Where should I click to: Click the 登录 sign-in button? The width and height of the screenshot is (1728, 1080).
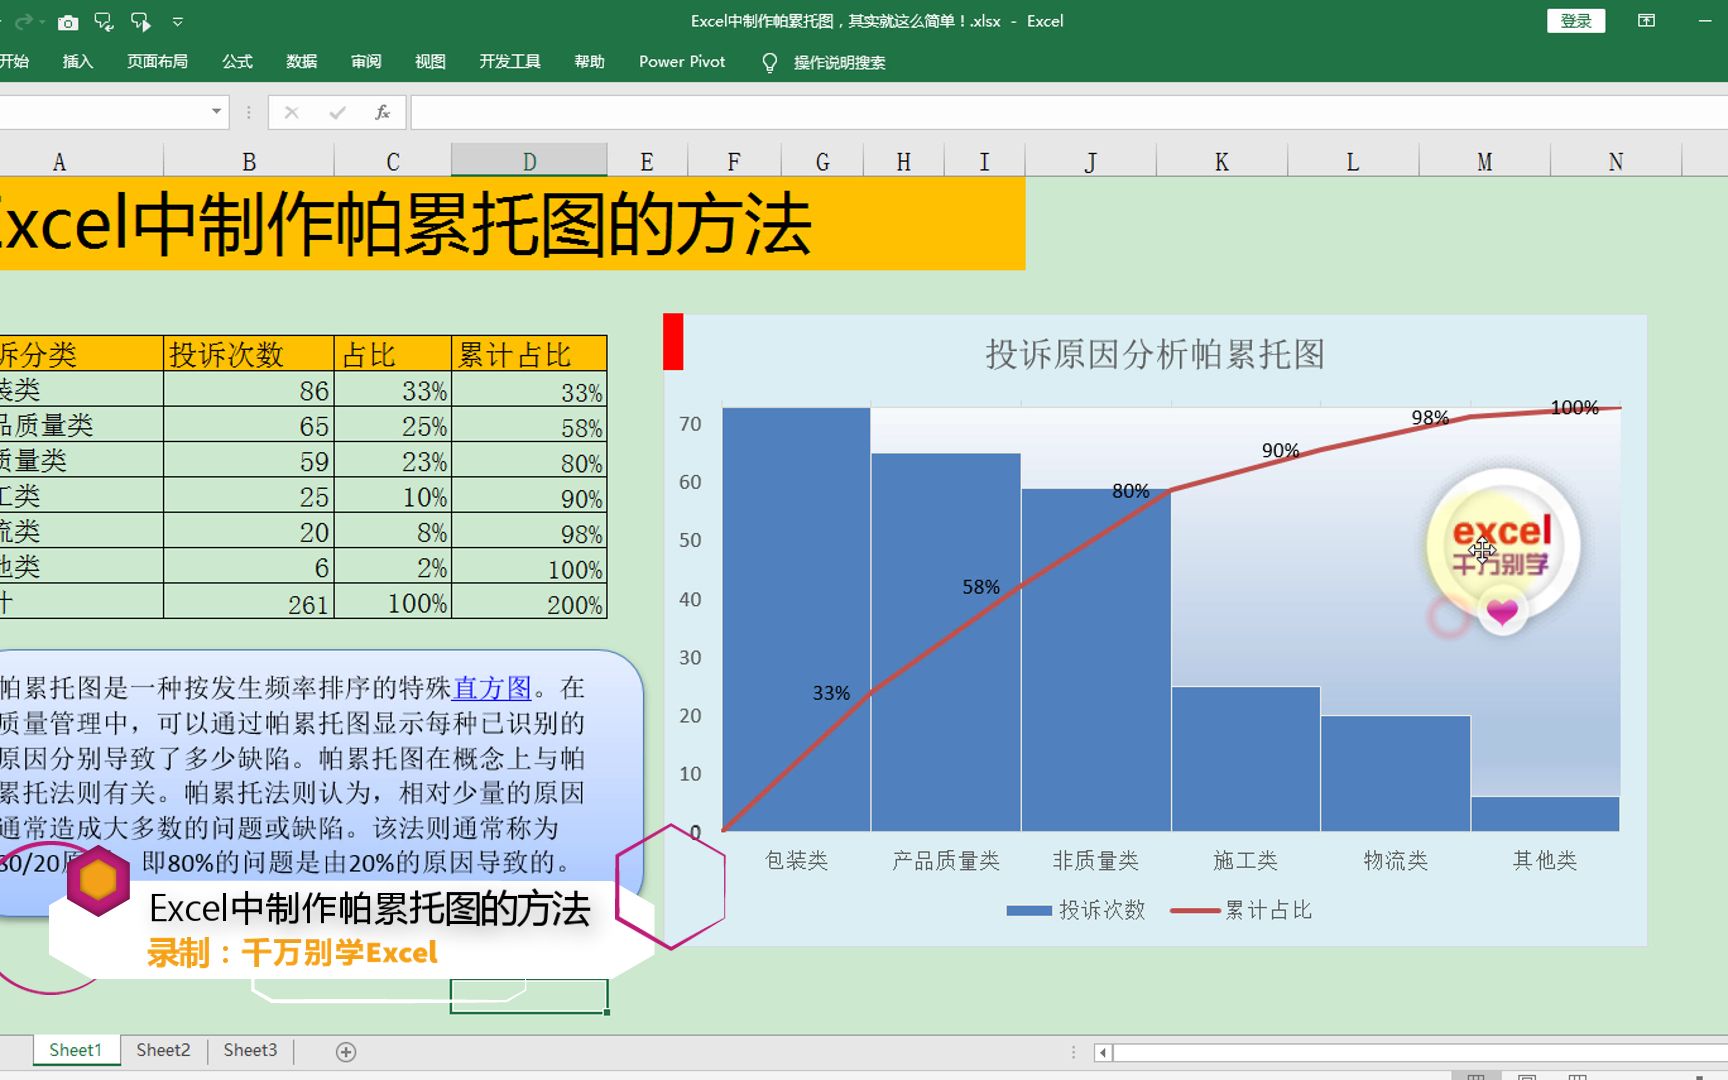point(1576,20)
